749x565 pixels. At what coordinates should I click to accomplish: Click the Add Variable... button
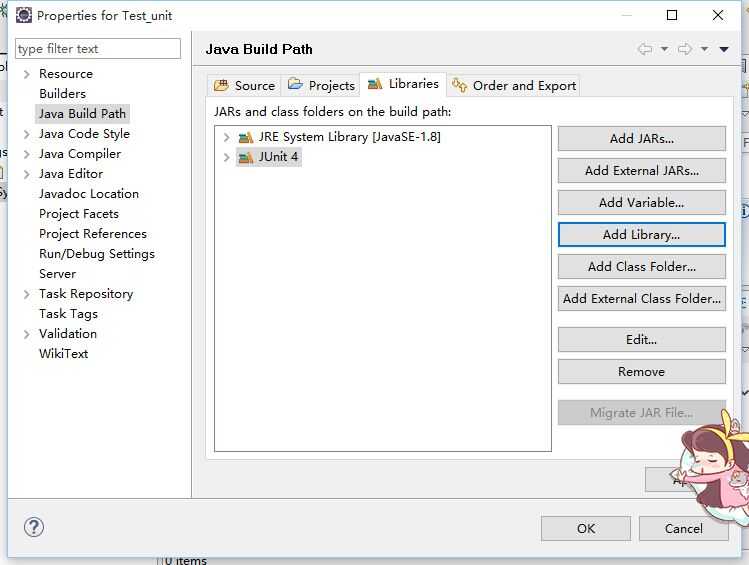(x=642, y=203)
